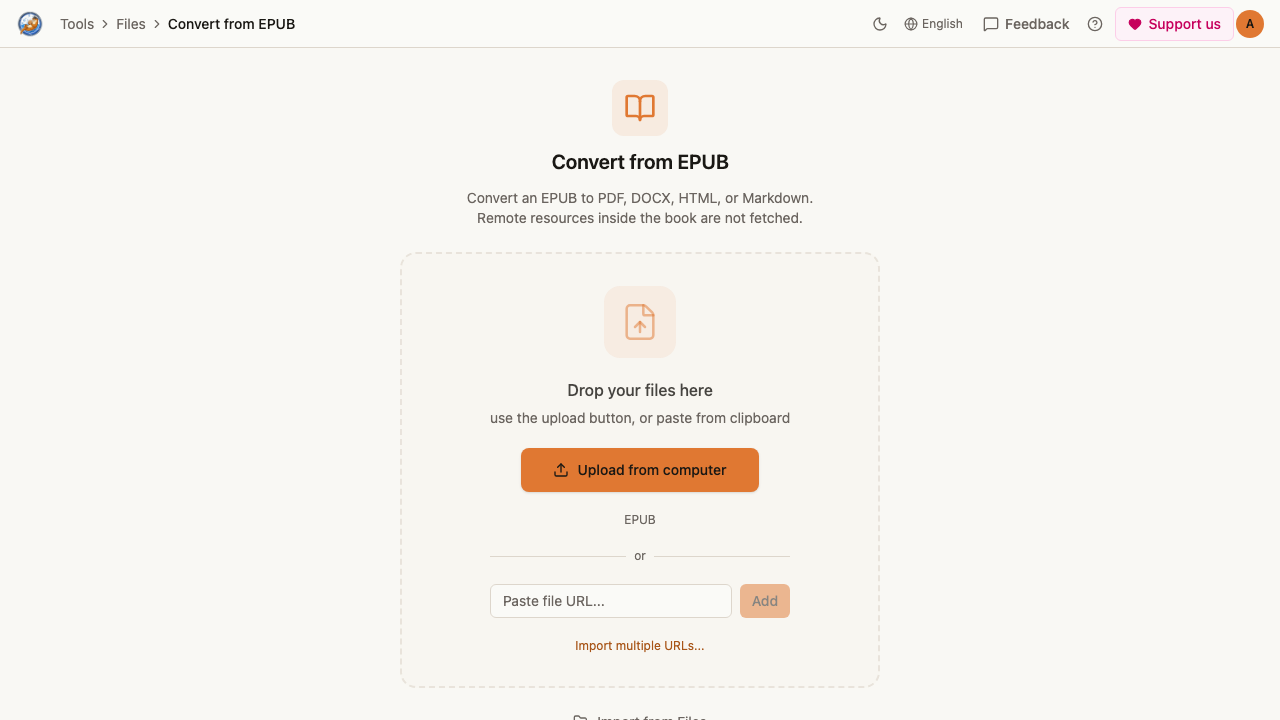Click the app logo in the top-left corner

(x=30, y=24)
